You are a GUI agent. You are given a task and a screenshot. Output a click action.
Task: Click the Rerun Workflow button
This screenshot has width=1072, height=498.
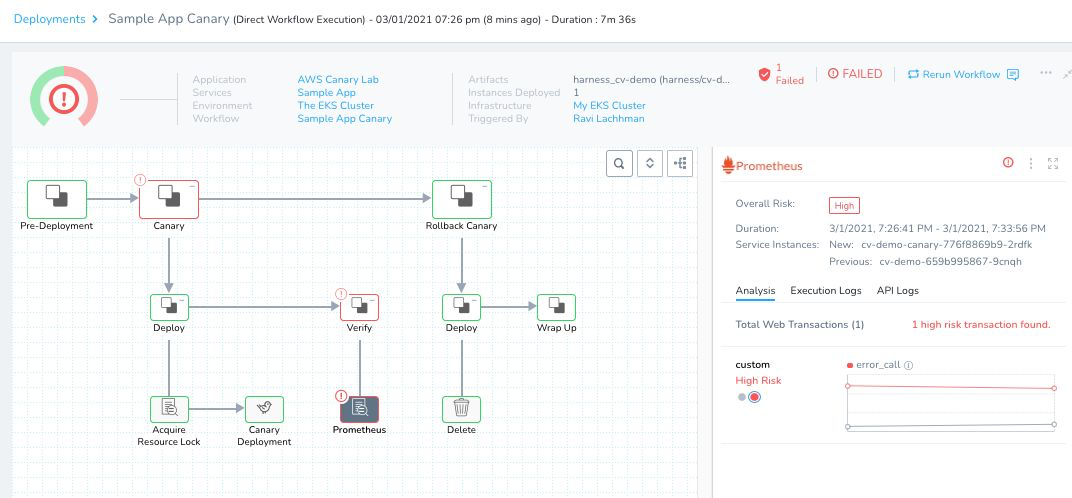954,75
